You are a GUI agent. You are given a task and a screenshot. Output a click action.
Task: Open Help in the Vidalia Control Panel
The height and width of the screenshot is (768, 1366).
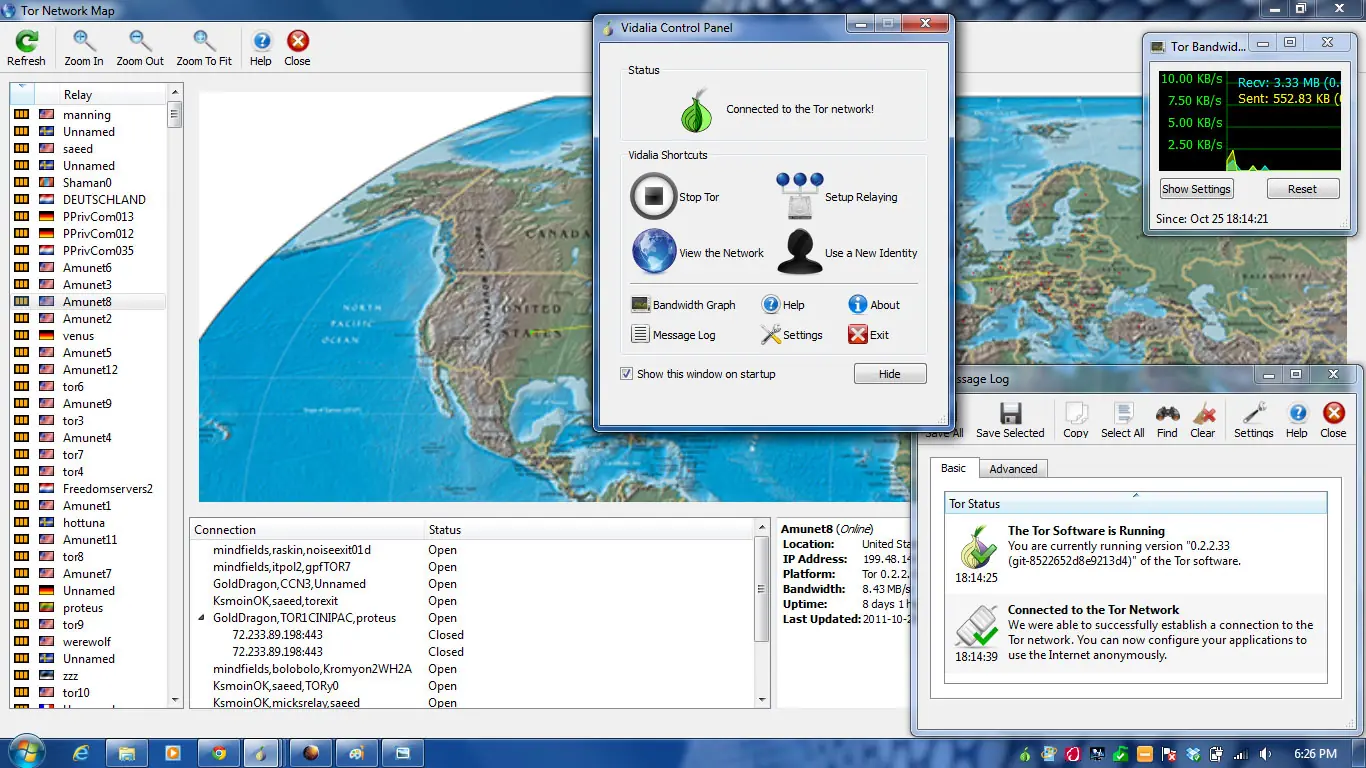click(783, 305)
